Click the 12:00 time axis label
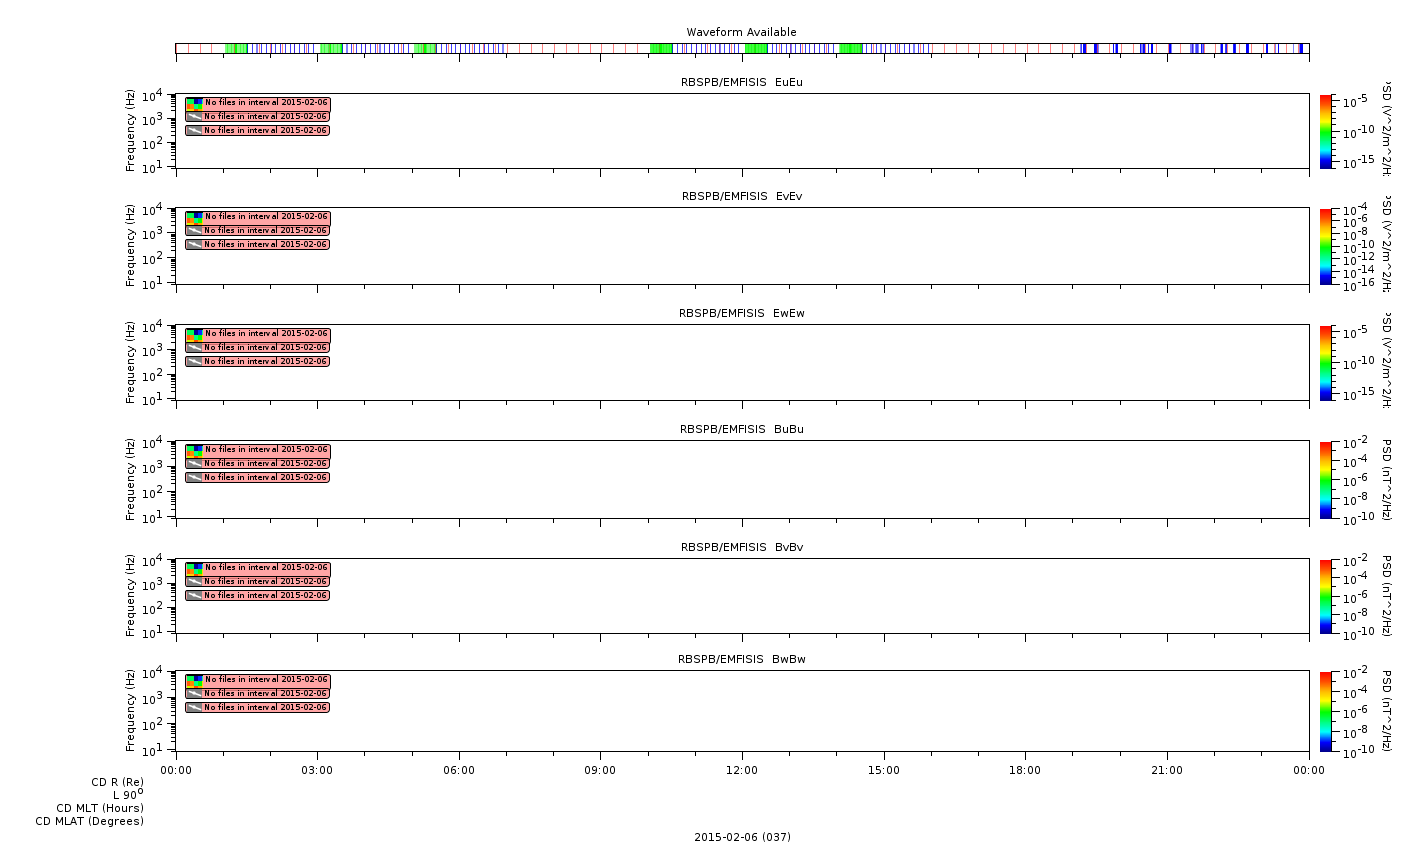The height and width of the screenshot is (859, 1408). pos(742,770)
